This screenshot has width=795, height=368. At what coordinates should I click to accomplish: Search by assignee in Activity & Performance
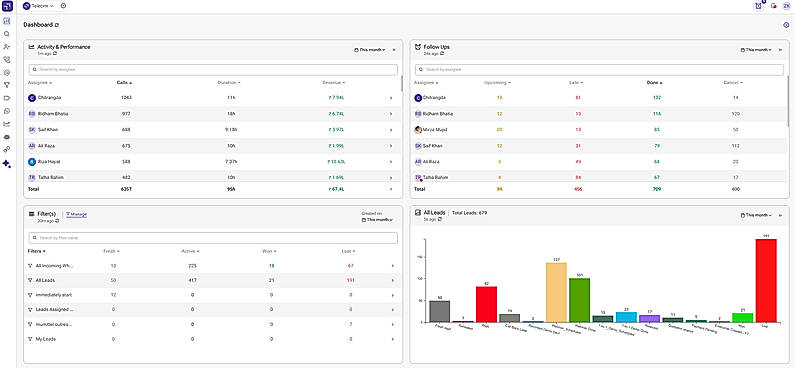coord(213,69)
